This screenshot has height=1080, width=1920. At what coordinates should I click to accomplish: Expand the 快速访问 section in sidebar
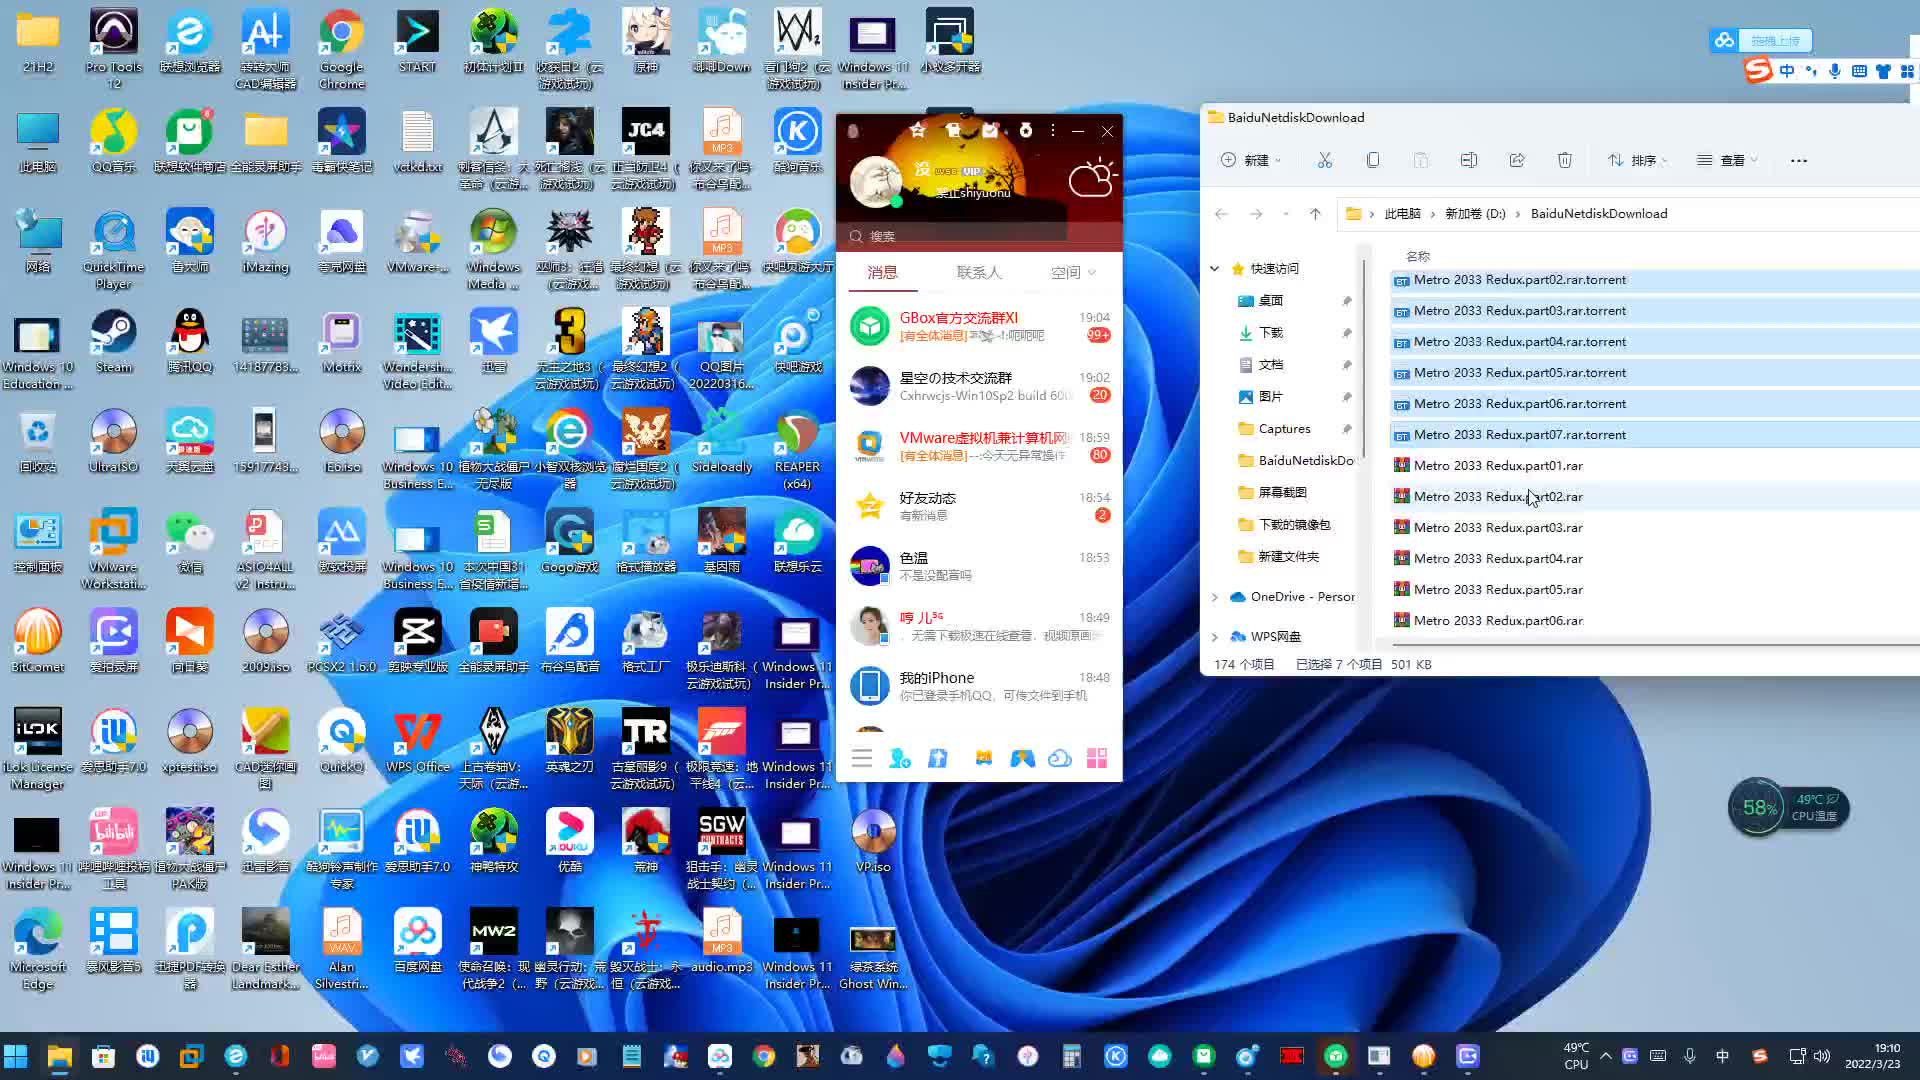point(1215,268)
